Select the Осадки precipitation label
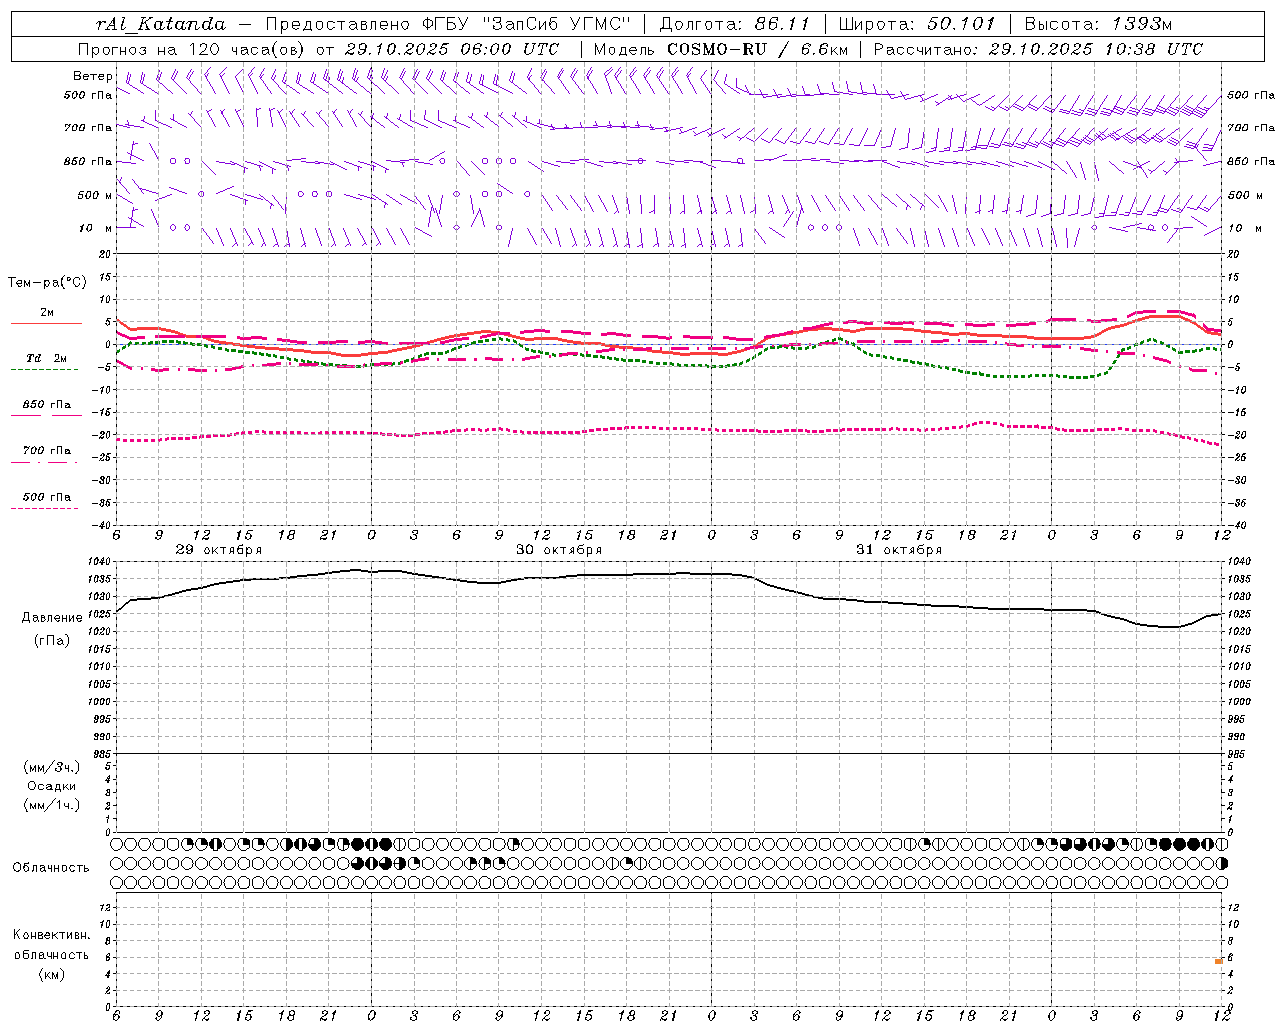Image resolution: width=1280 pixels, height=1024 pixels. tap(52, 787)
